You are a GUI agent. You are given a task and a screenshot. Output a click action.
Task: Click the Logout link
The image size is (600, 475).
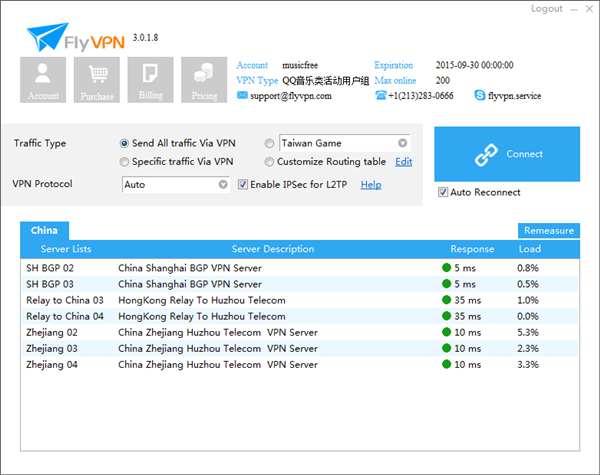(x=546, y=9)
